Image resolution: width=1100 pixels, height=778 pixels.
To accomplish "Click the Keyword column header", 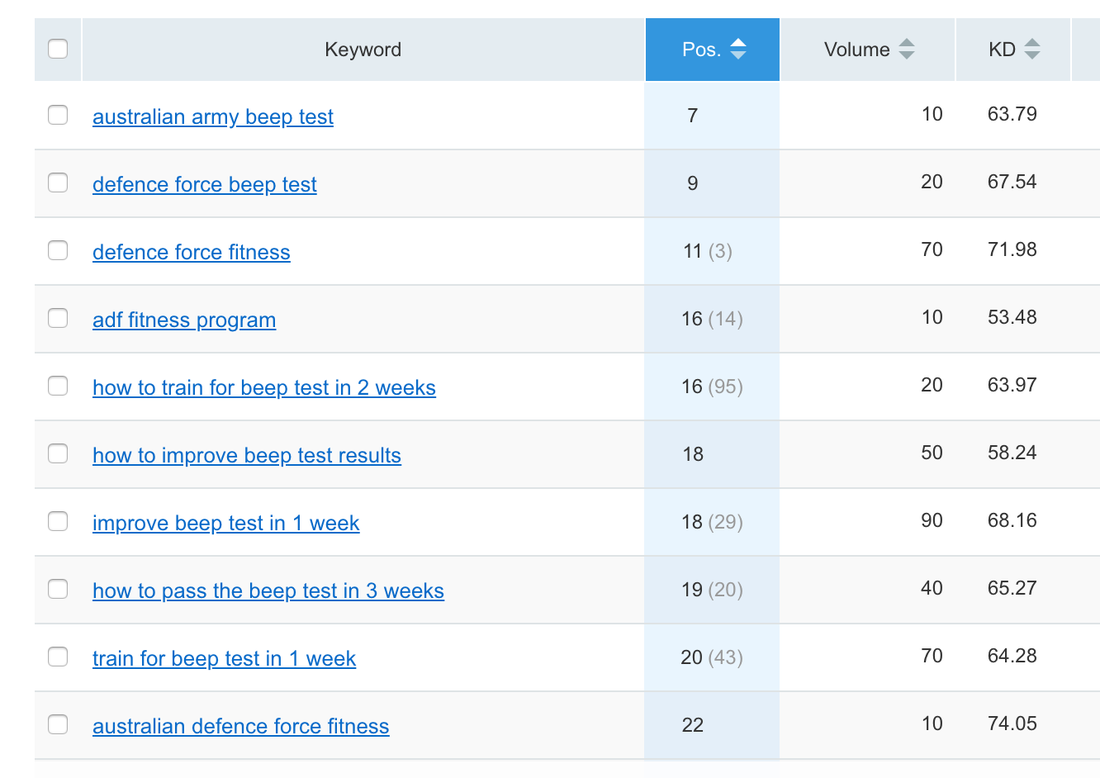I will pyautogui.click(x=363, y=49).
